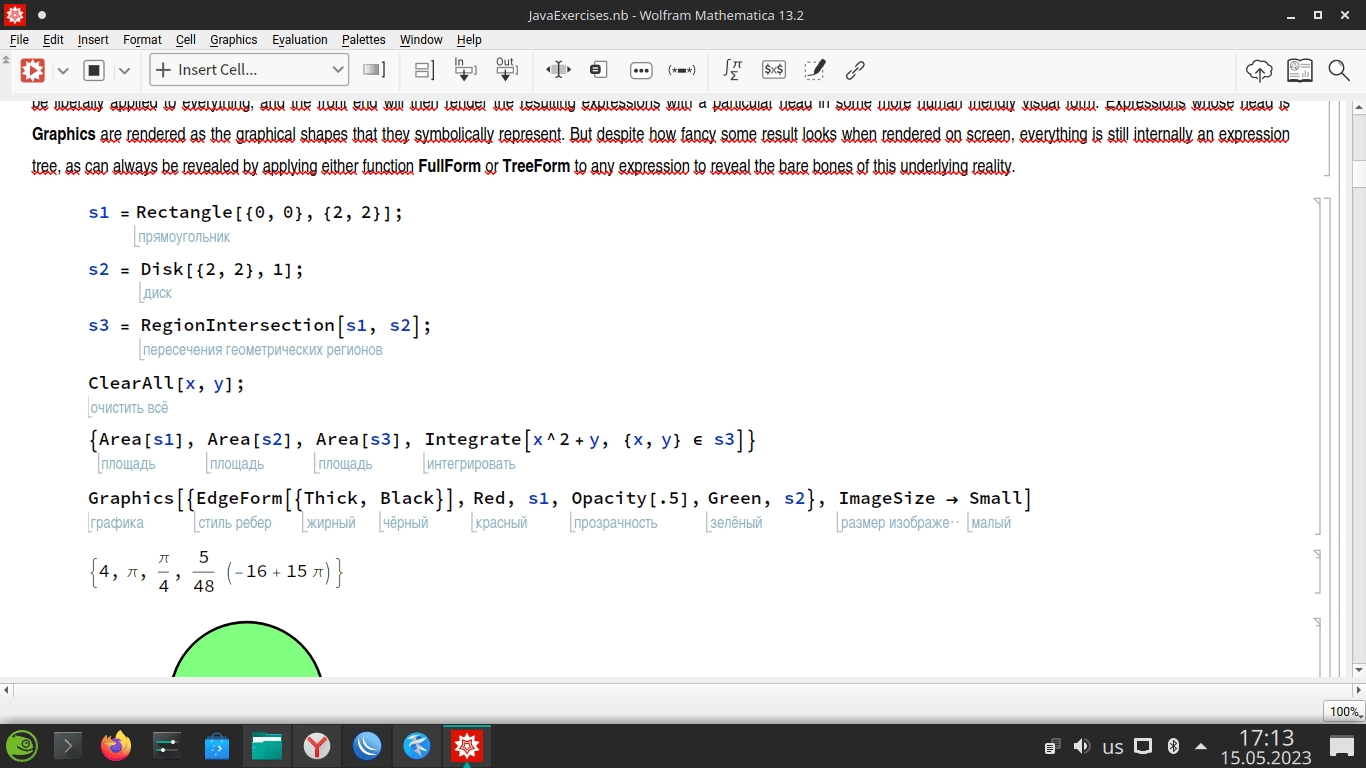Open the Insert Cell combo box
1366x768 pixels.
(249, 70)
